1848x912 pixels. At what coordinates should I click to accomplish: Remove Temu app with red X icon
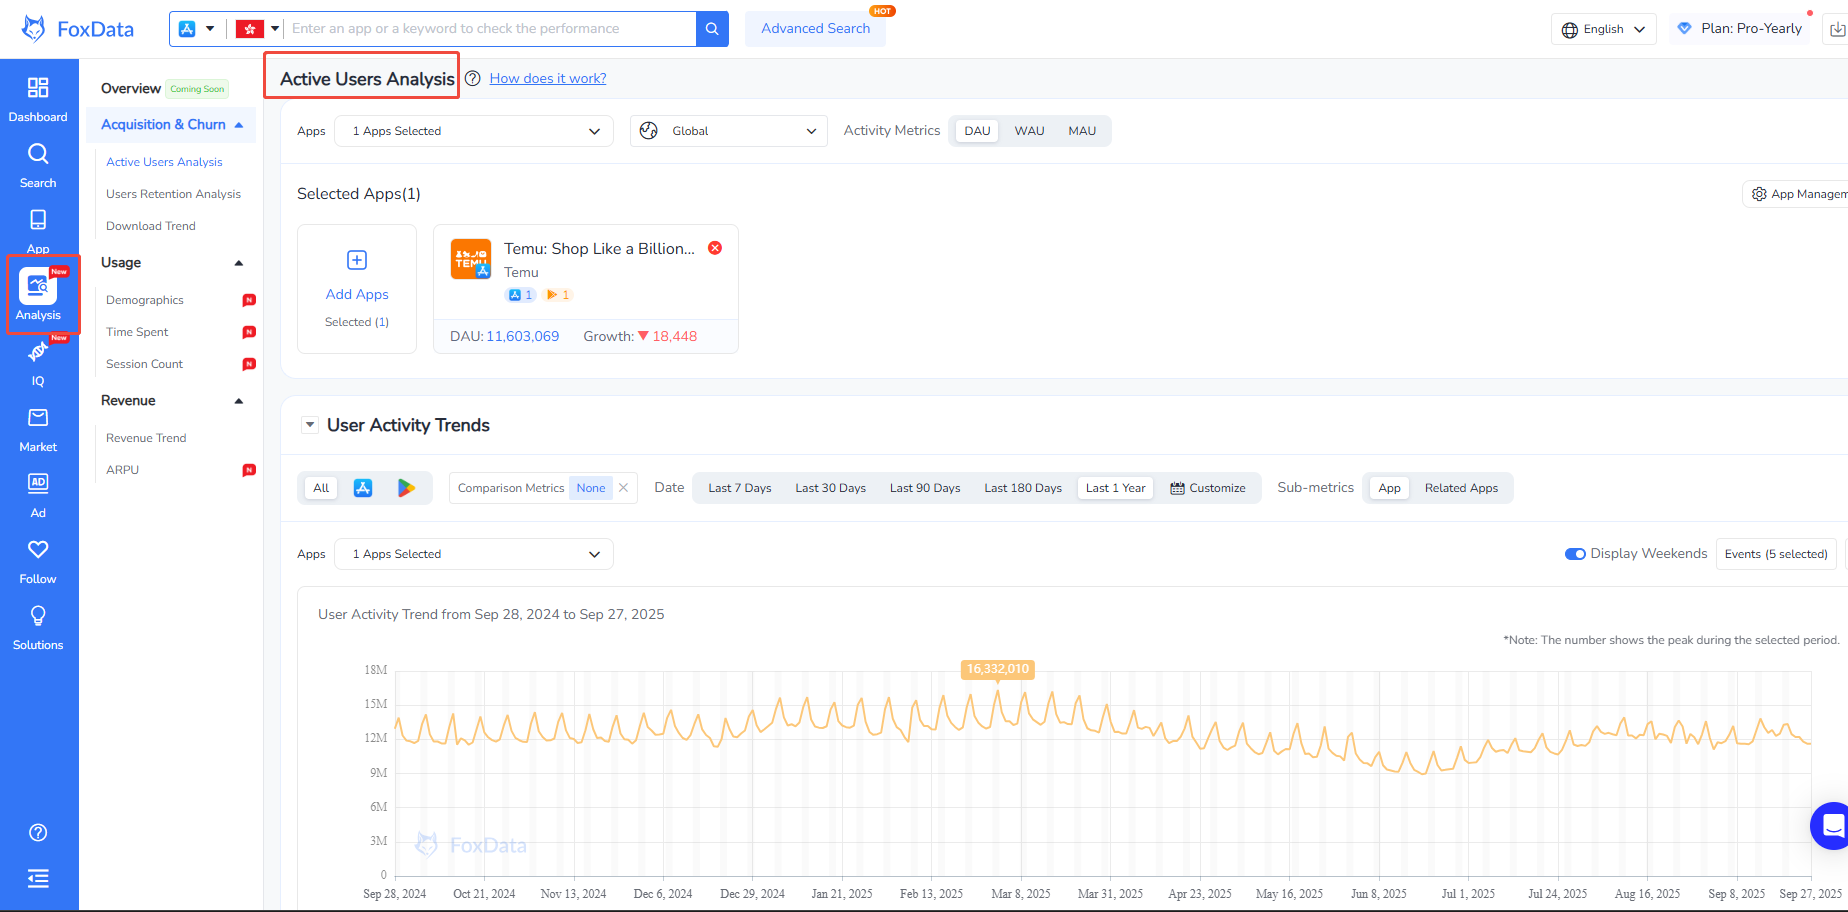(x=715, y=248)
